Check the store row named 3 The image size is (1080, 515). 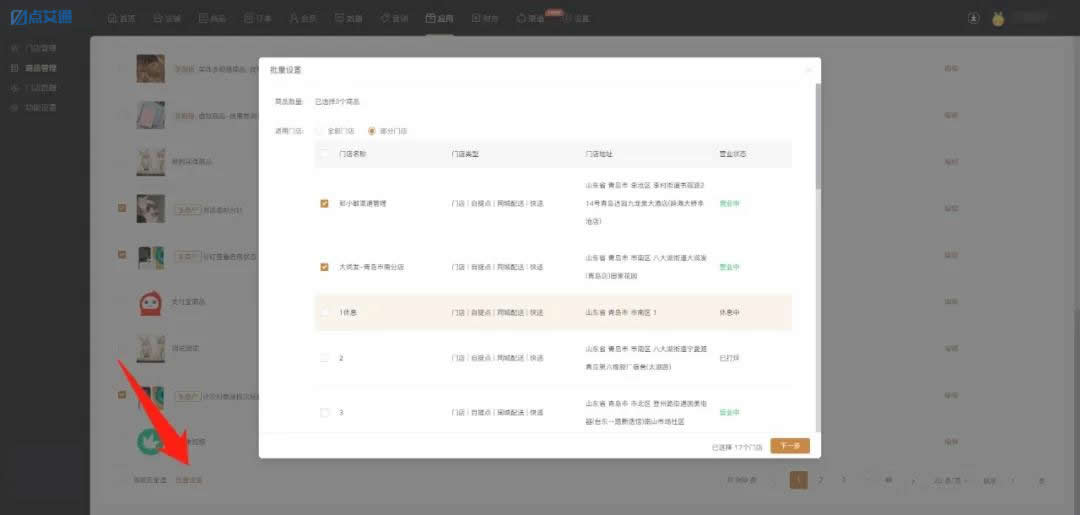point(324,412)
